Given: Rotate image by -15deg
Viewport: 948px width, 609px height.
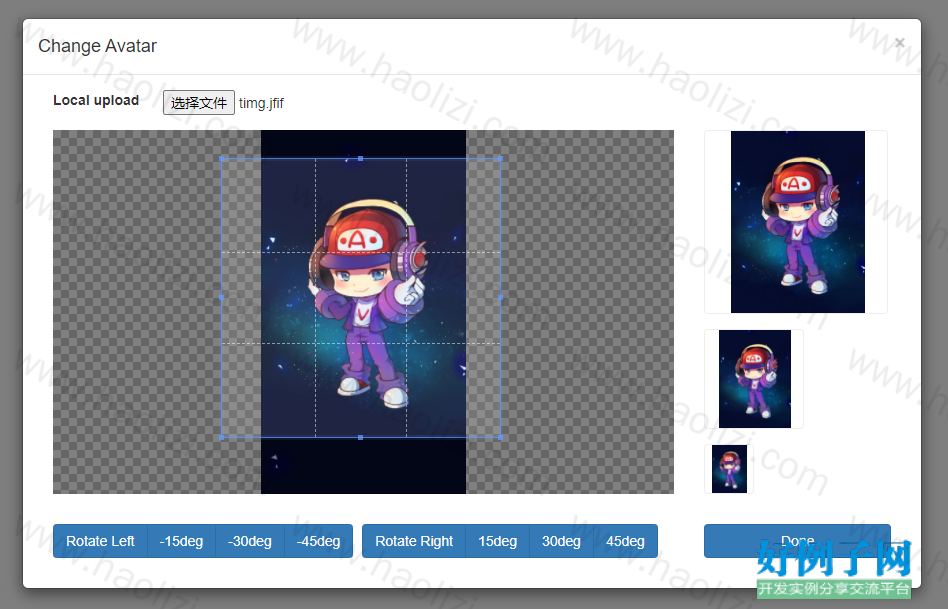Looking at the screenshot, I should click(x=181, y=541).
